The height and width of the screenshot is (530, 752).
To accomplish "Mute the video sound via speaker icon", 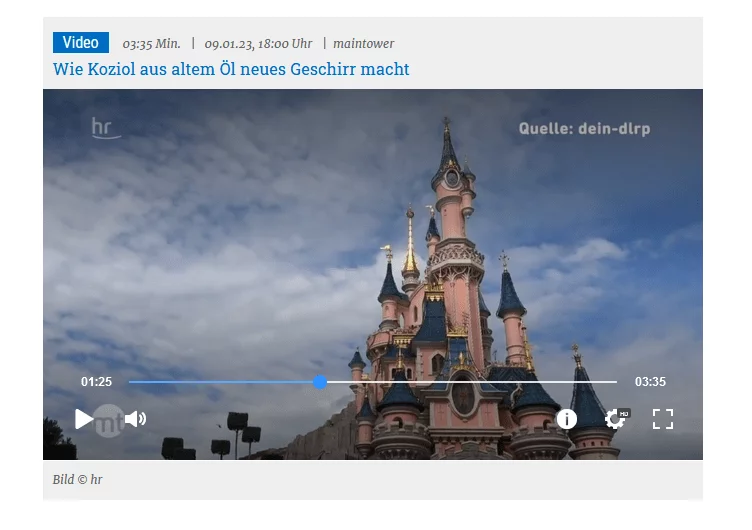I will click(135, 419).
